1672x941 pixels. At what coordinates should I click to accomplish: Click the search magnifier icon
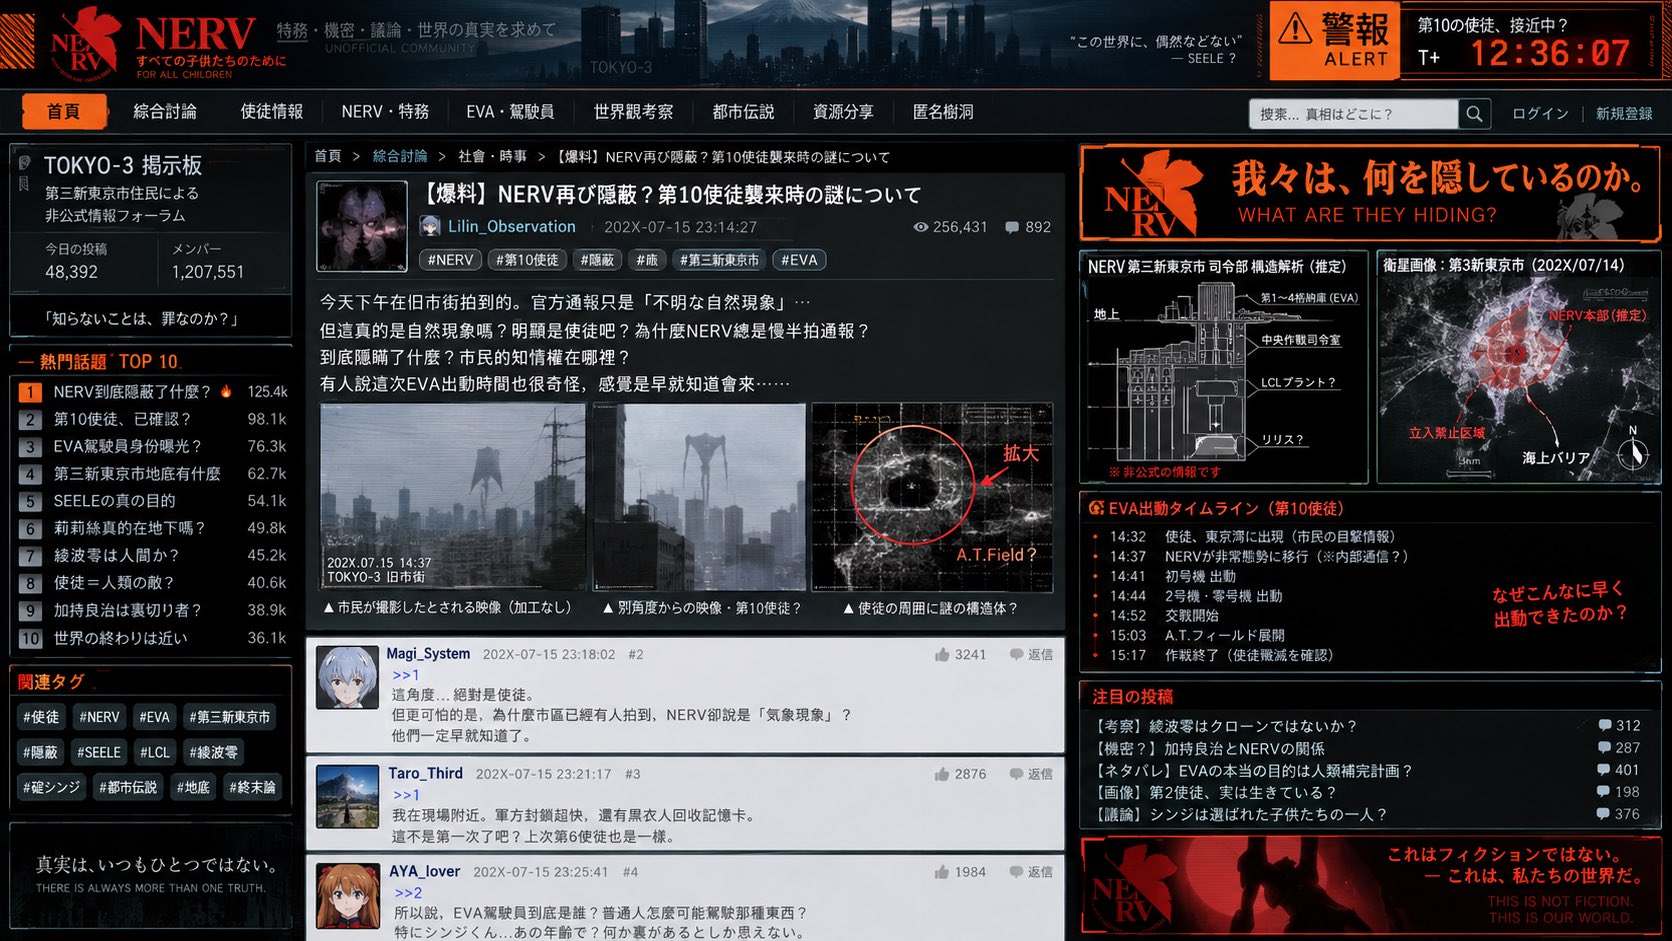tap(1474, 114)
